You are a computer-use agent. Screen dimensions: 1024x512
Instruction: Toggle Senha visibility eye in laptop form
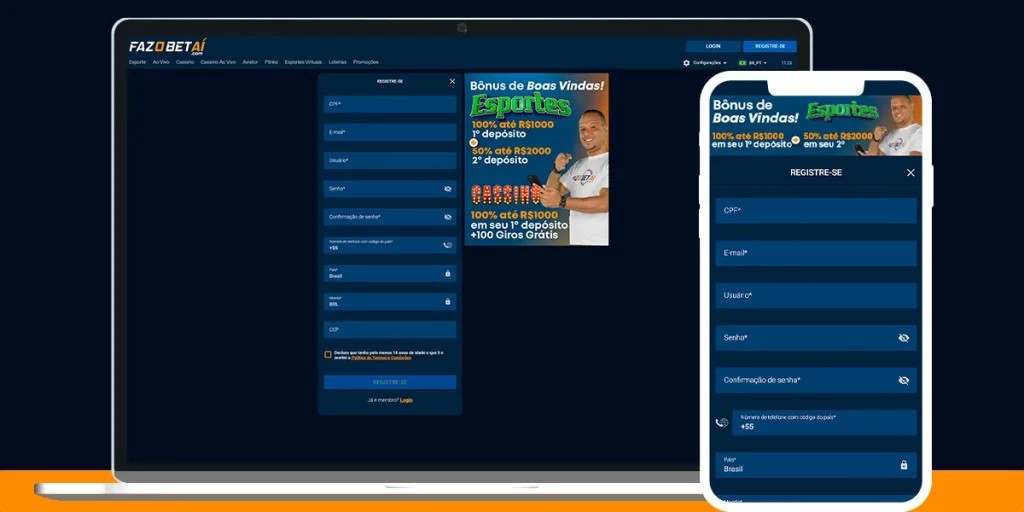[447, 189]
